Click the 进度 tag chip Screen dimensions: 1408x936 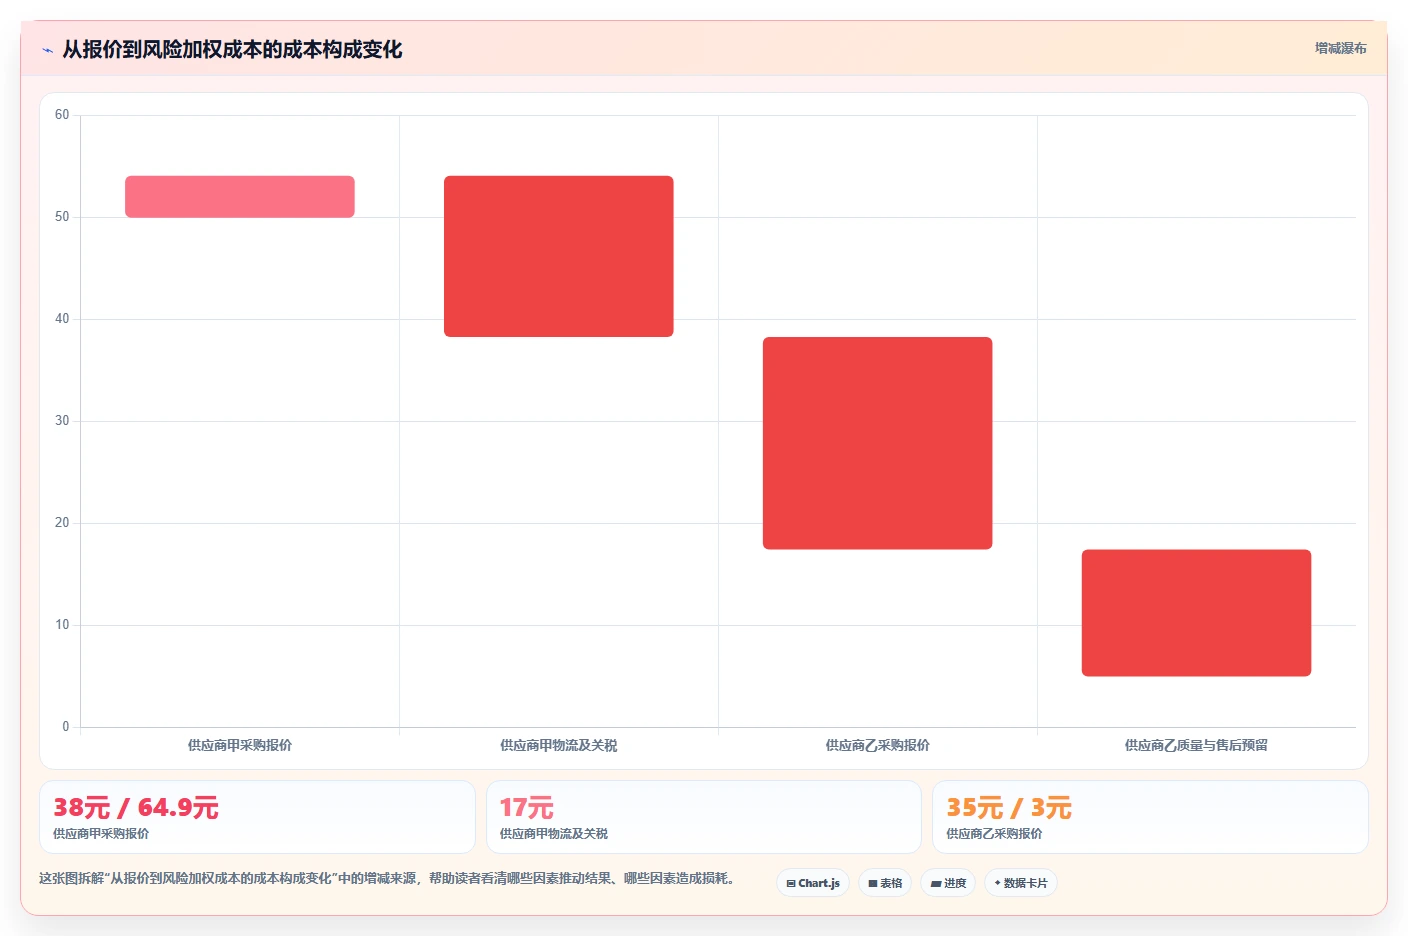click(948, 883)
